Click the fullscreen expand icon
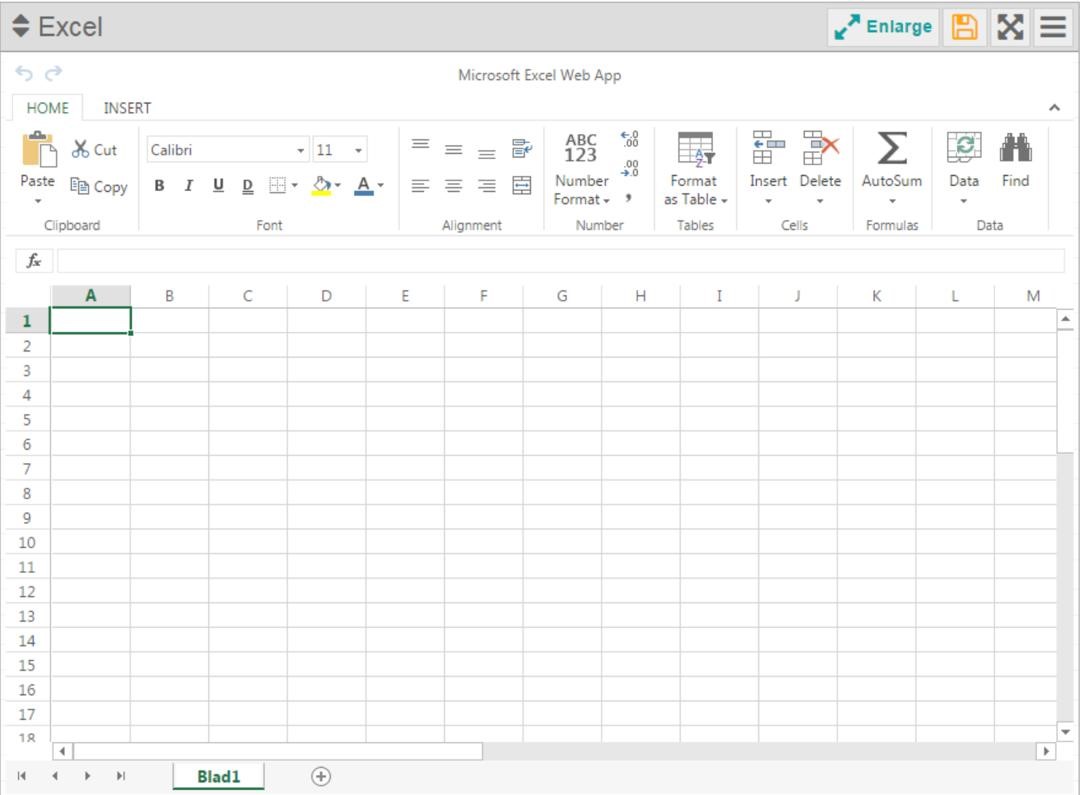Screen dimensions: 1080x795 tap(1010, 28)
